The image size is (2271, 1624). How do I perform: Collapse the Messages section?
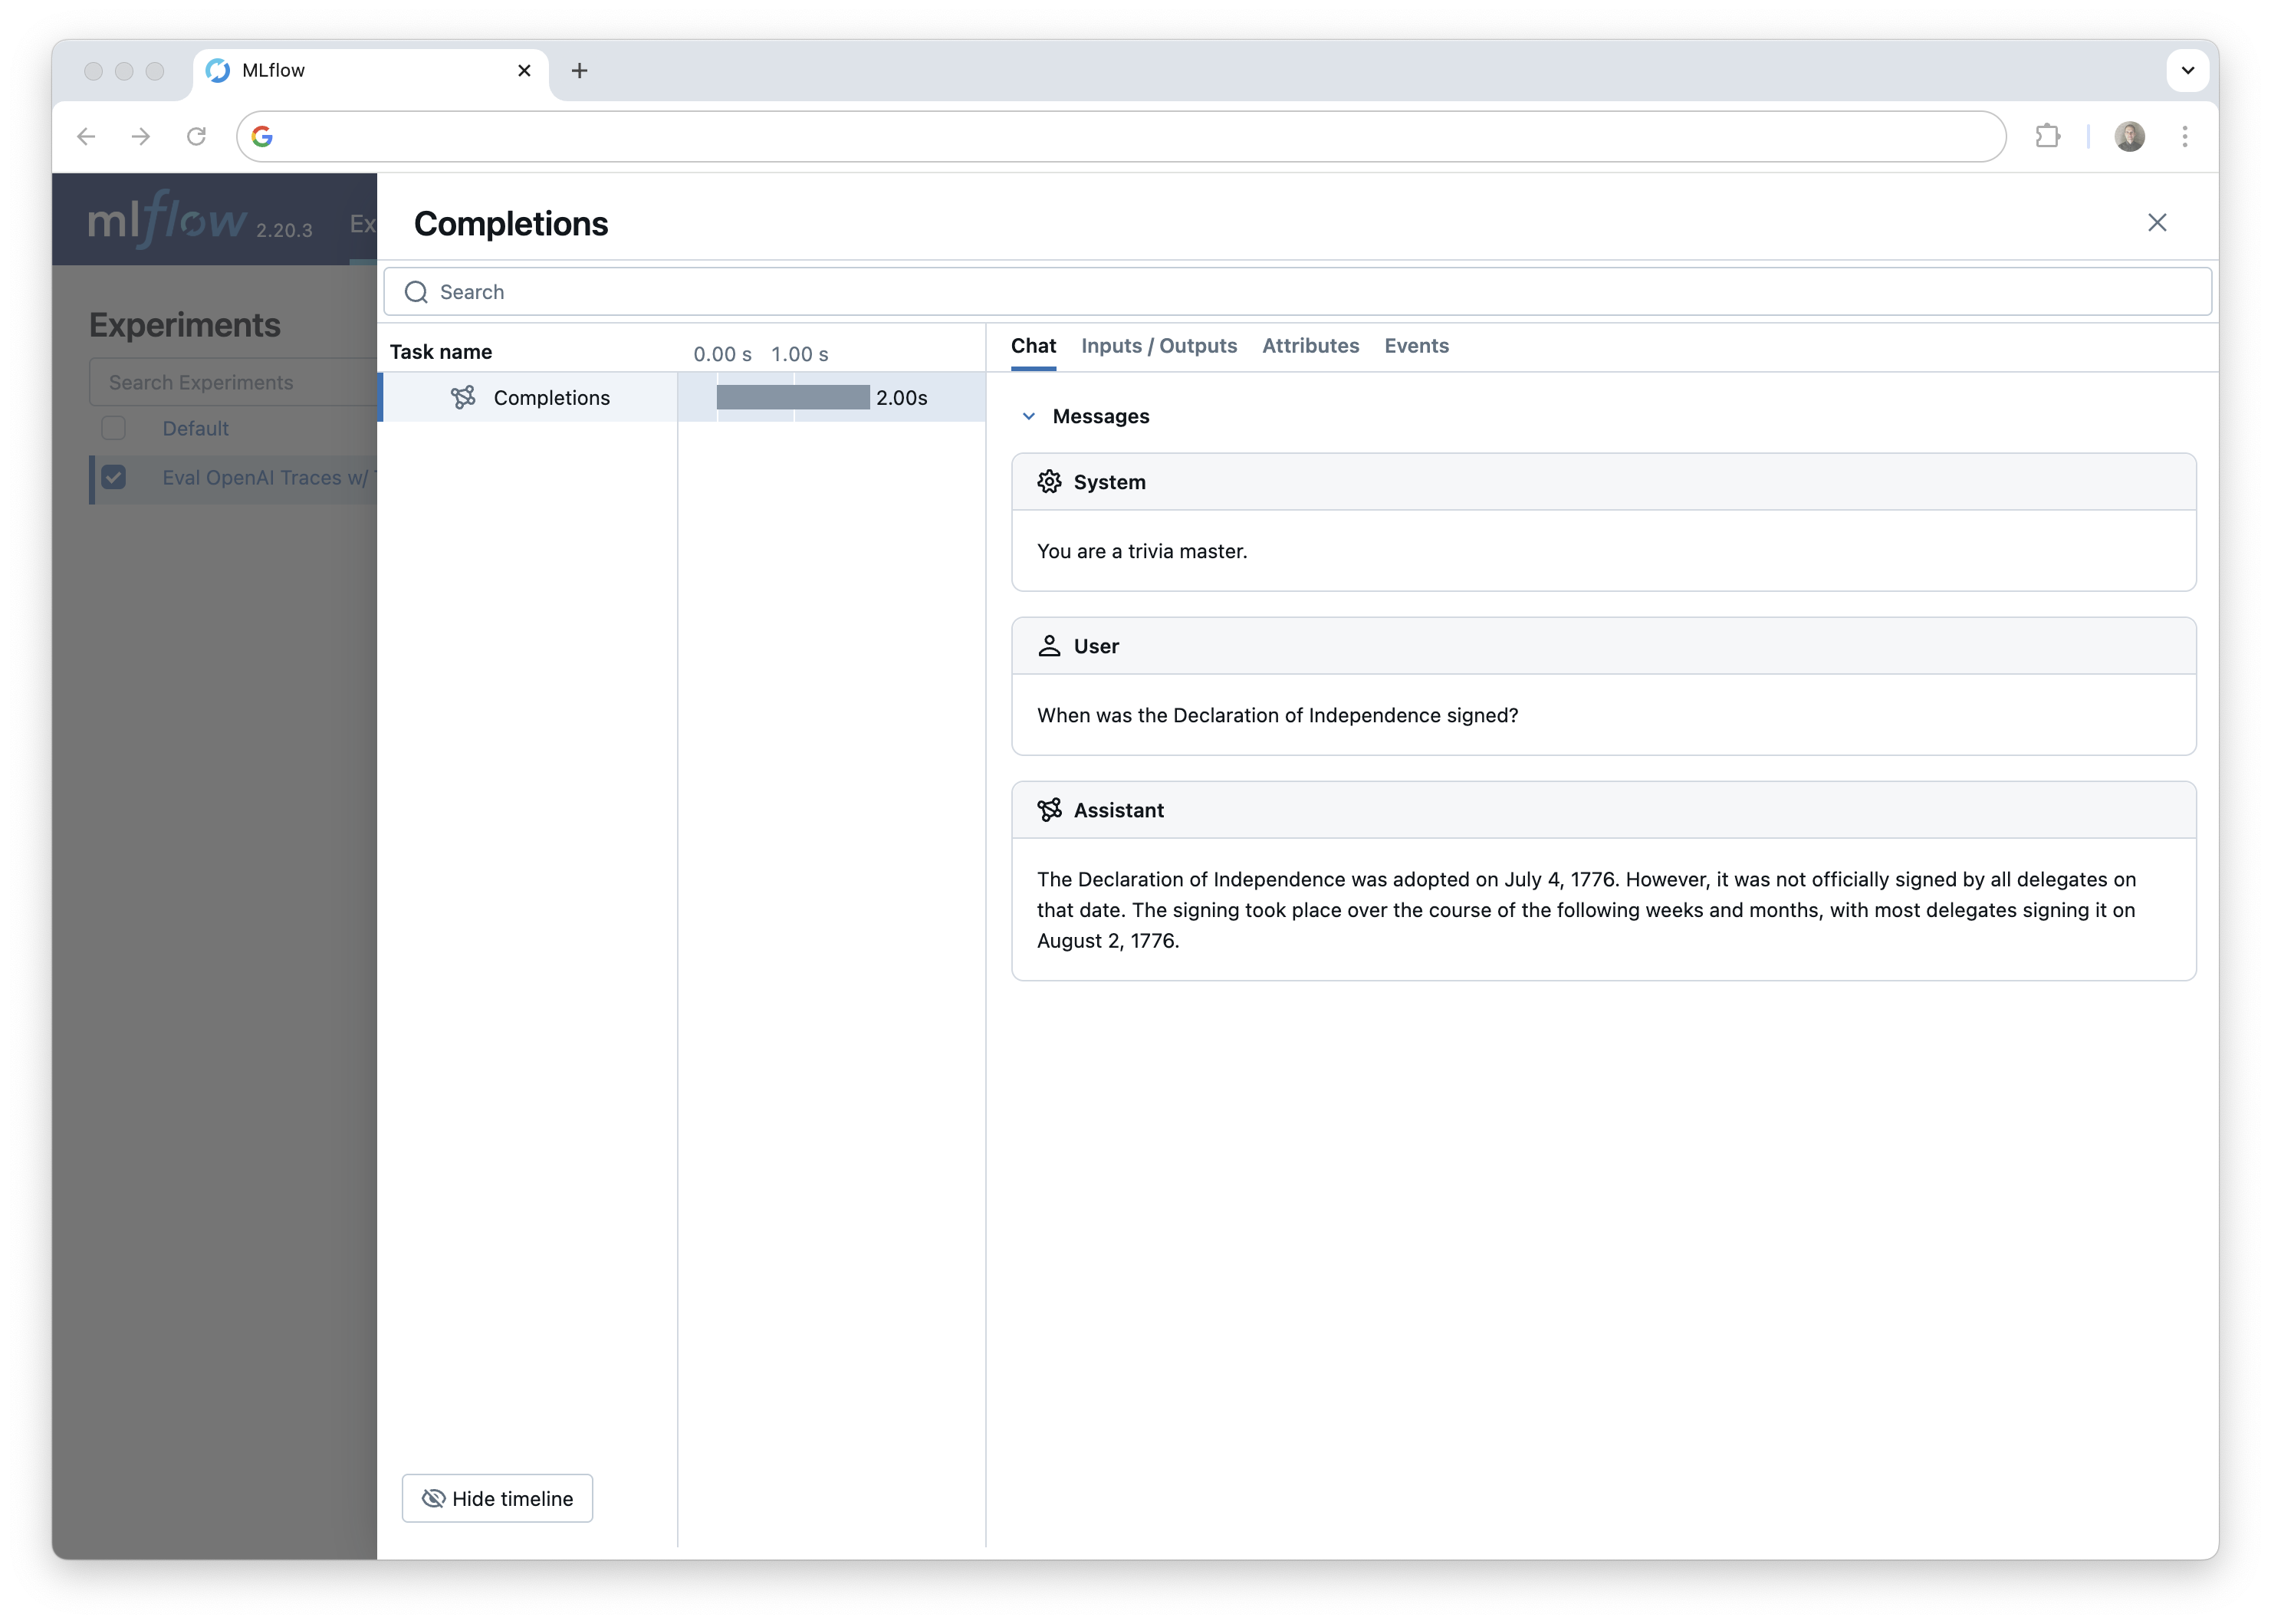click(1029, 416)
